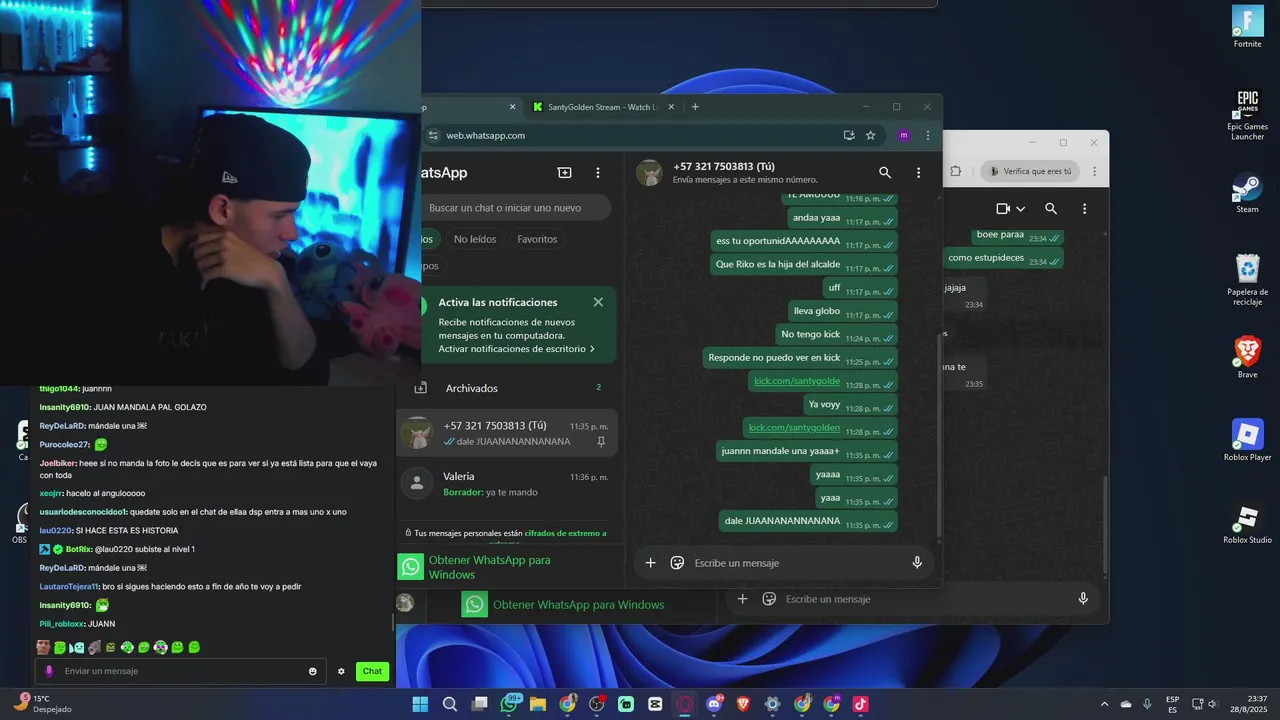Image resolution: width=1280 pixels, height=720 pixels.
Task: Click purple microphone in Kick chat input
Action: (x=49, y=671)
